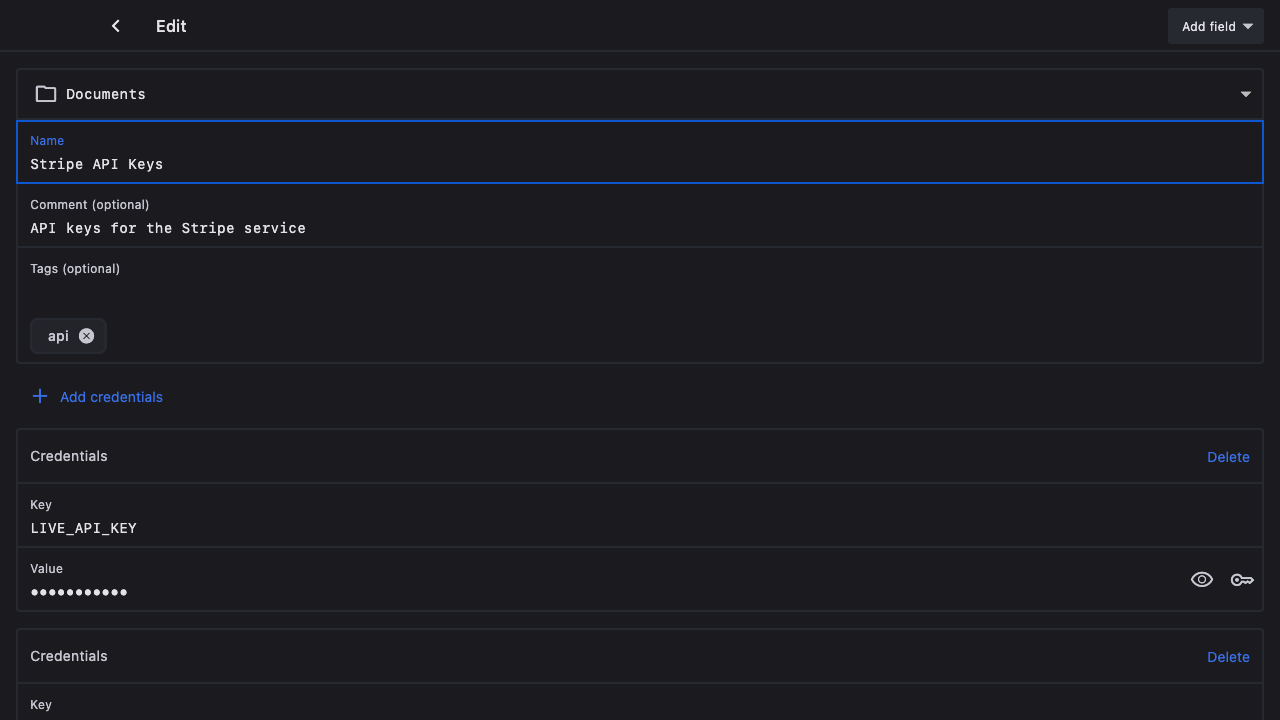Click the Documents folder name
The width and height of the screenshot is (1280, 720).
pyautogui.click(x=106, y=94)
